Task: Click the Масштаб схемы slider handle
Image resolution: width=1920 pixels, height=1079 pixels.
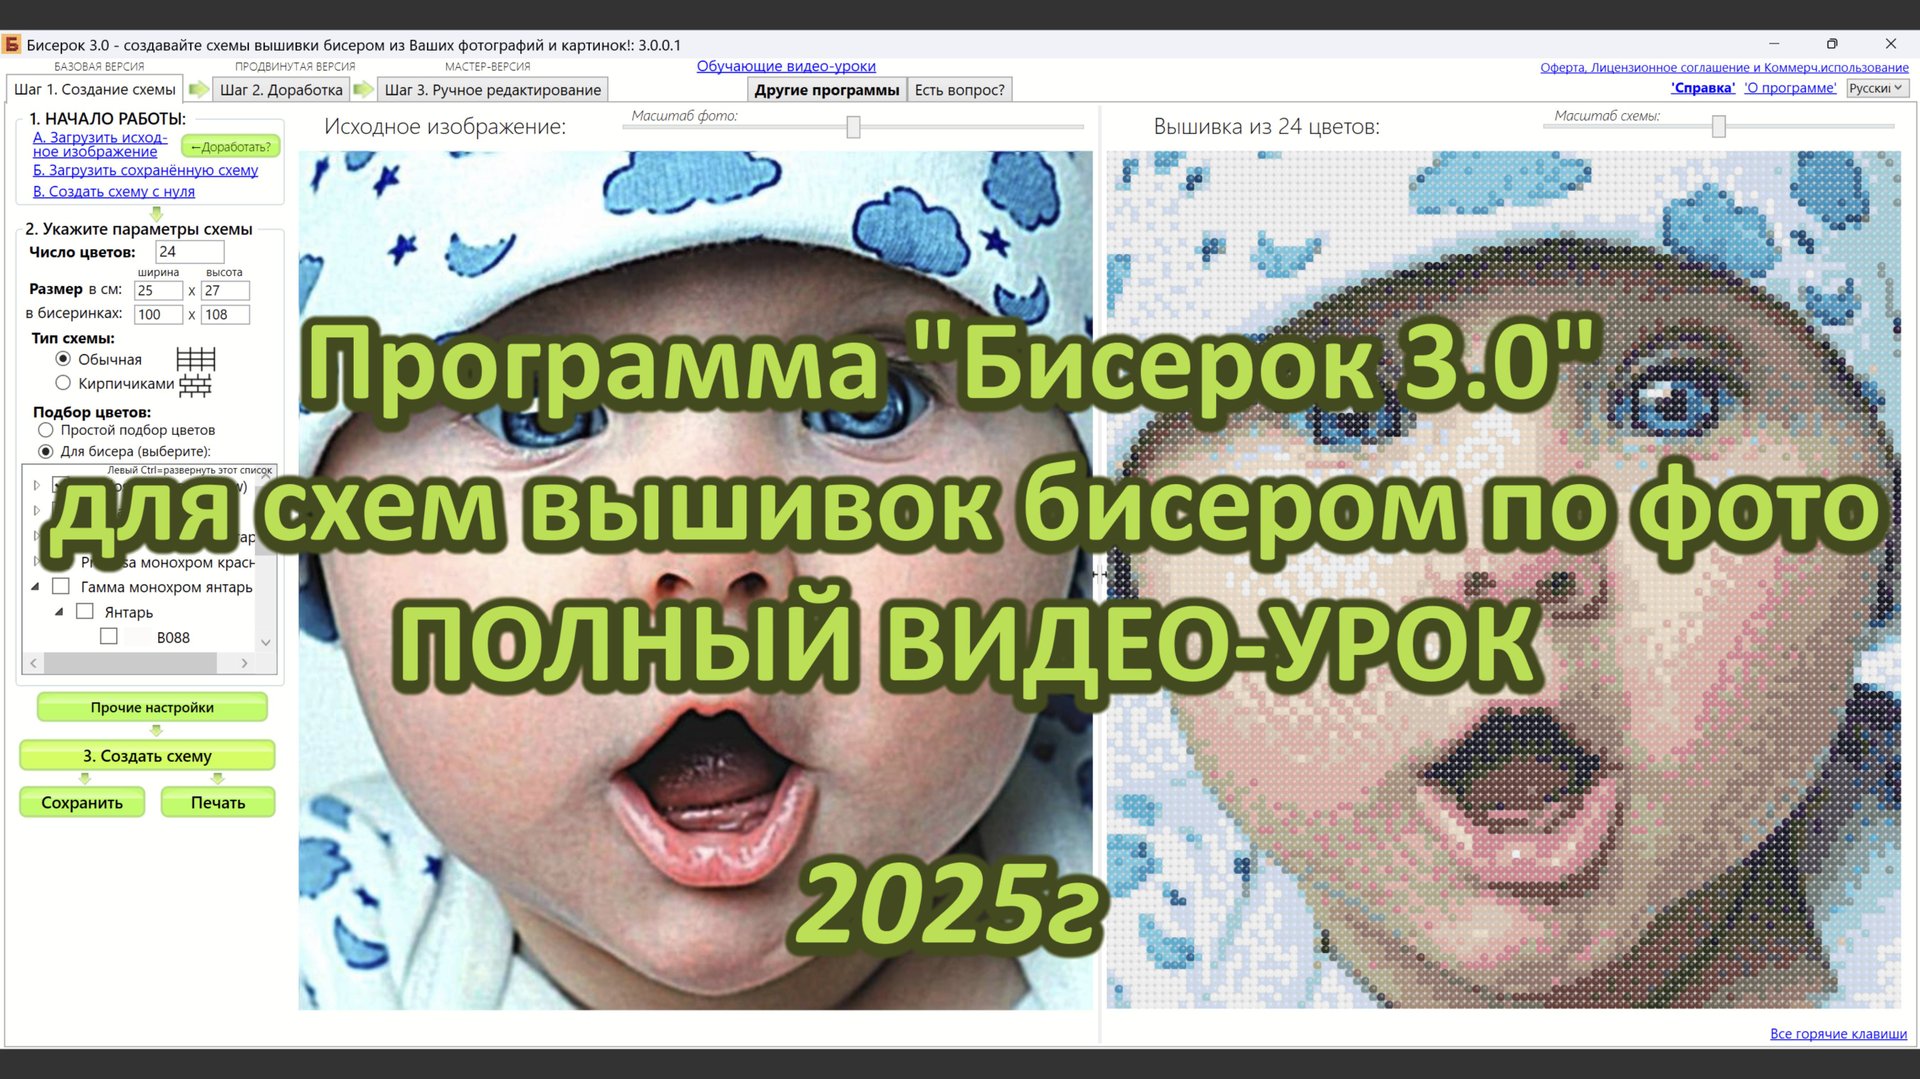Action: [1718, 126]
